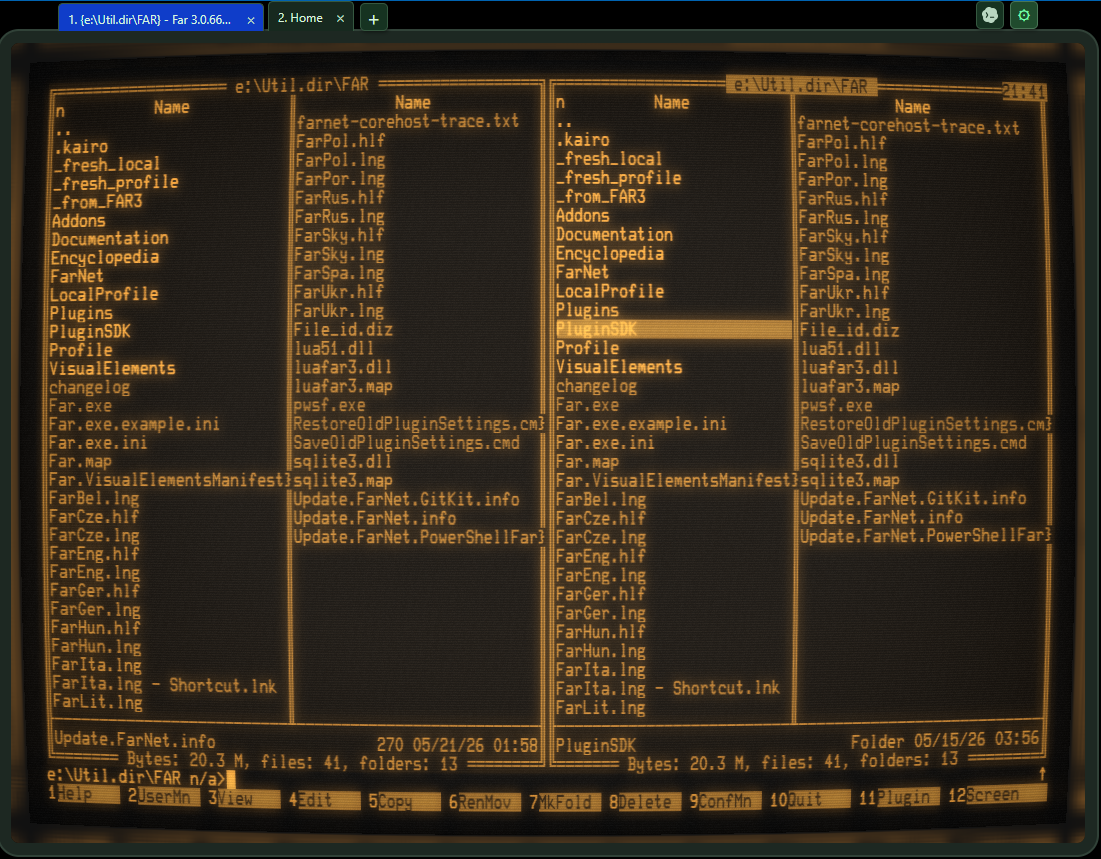Select Far.exe in left panel

pos(80,406)
